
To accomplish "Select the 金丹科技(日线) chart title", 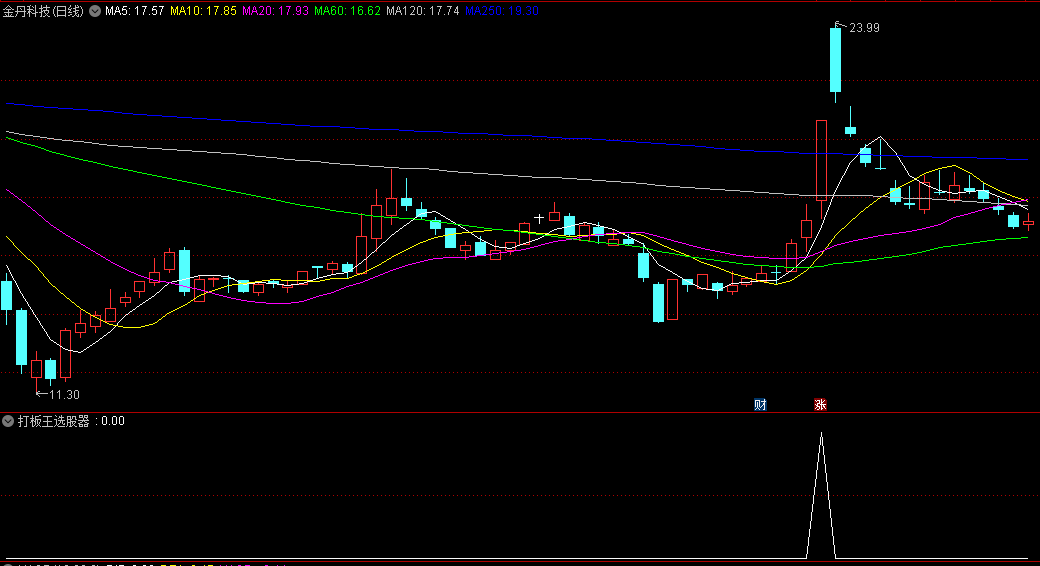I will click(x=43, y=11).
